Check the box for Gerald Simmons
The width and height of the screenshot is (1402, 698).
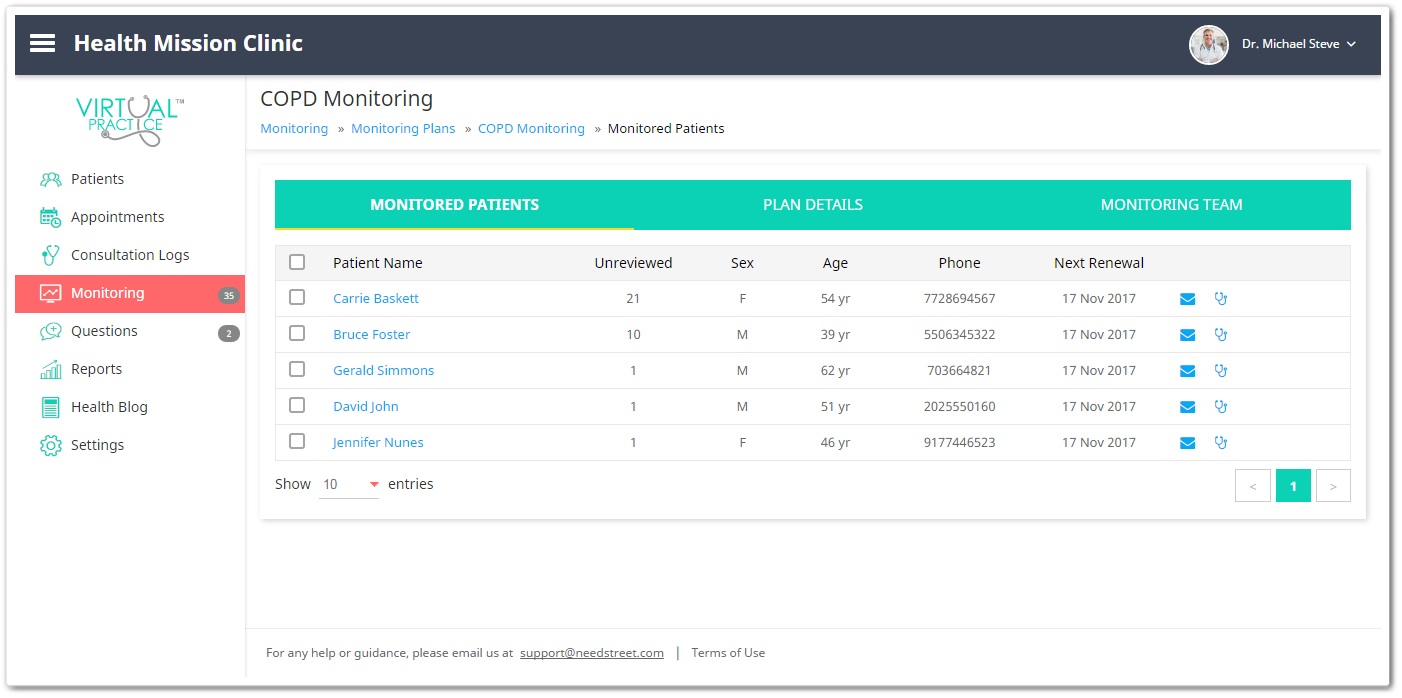click(x=297, y=369)
